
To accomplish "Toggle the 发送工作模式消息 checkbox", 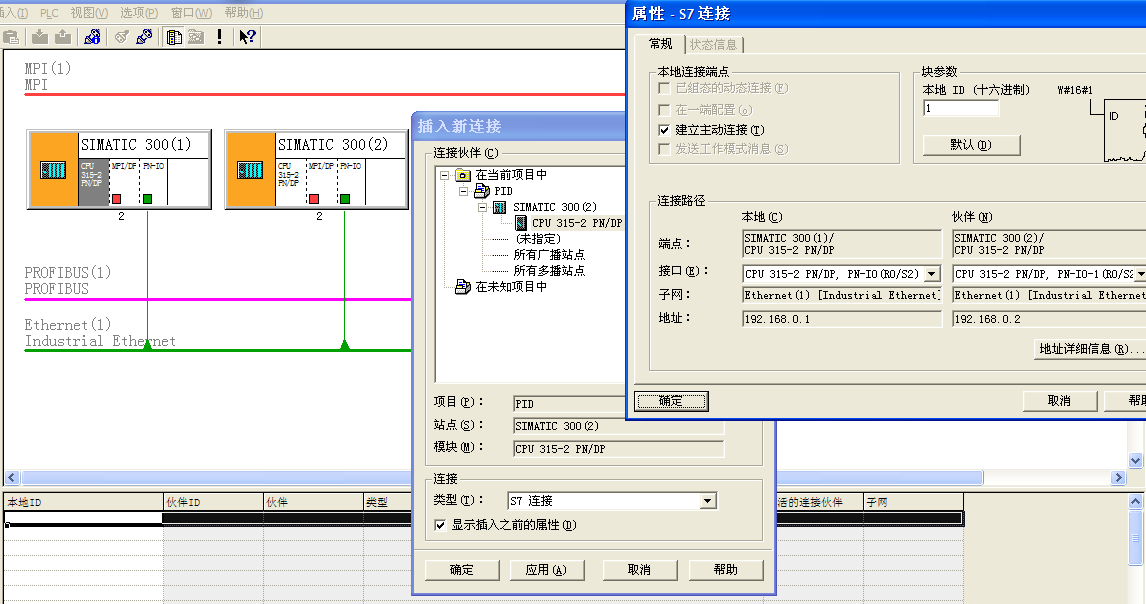I will click(x=664, y=148).
